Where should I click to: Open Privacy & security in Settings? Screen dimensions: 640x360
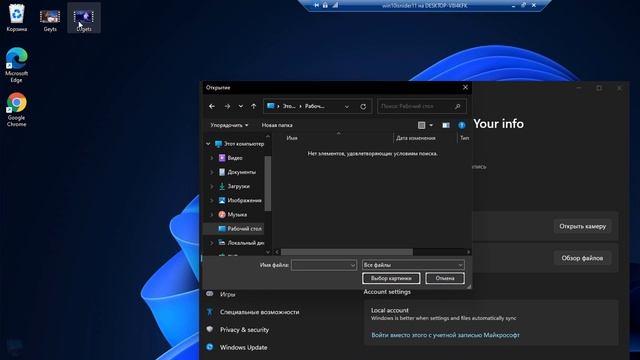[244, 330]
